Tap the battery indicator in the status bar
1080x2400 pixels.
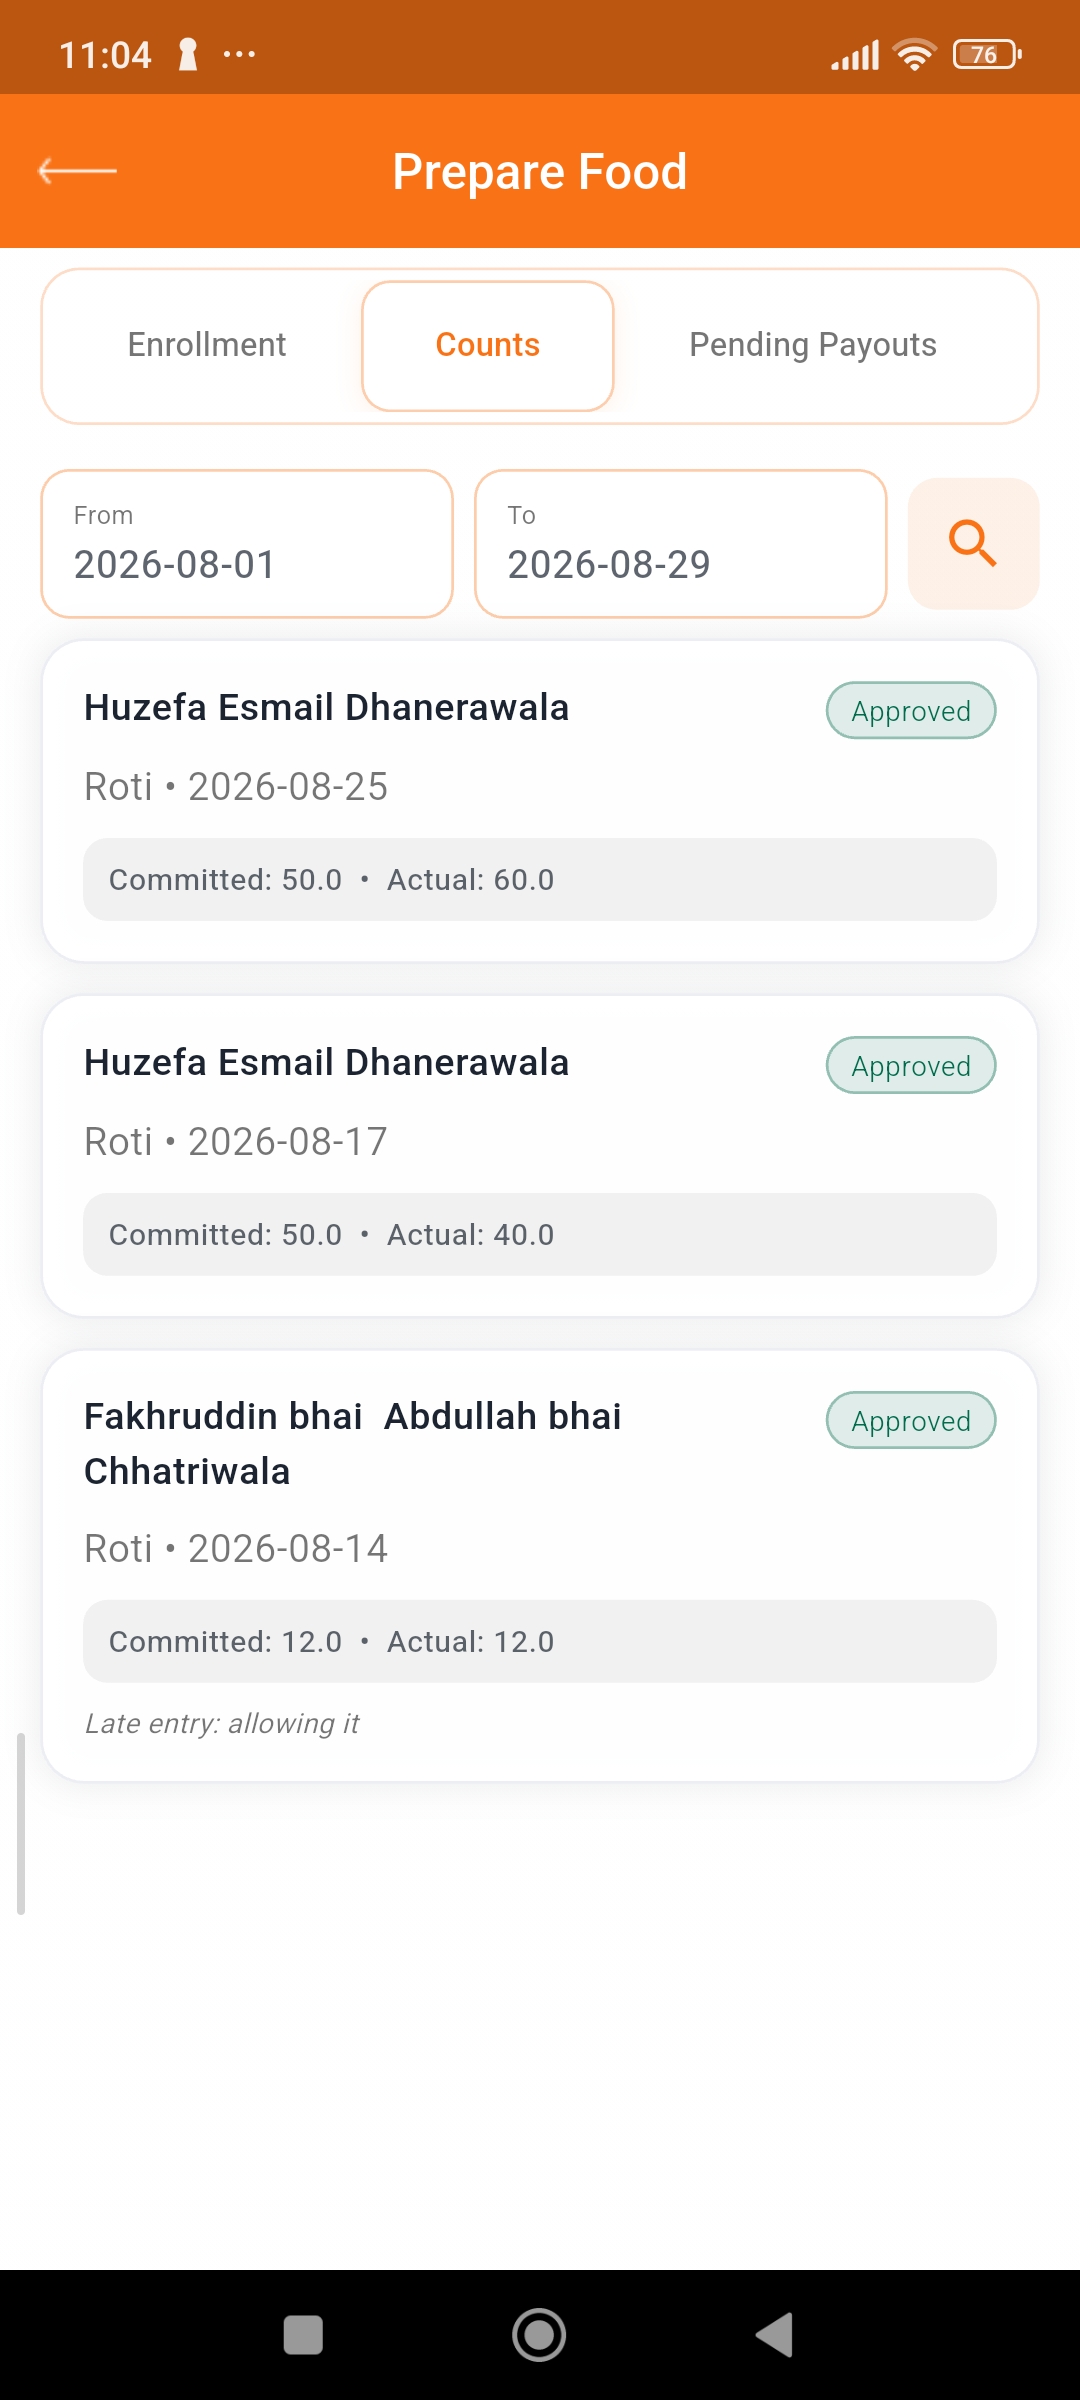[x=987, y=54]
